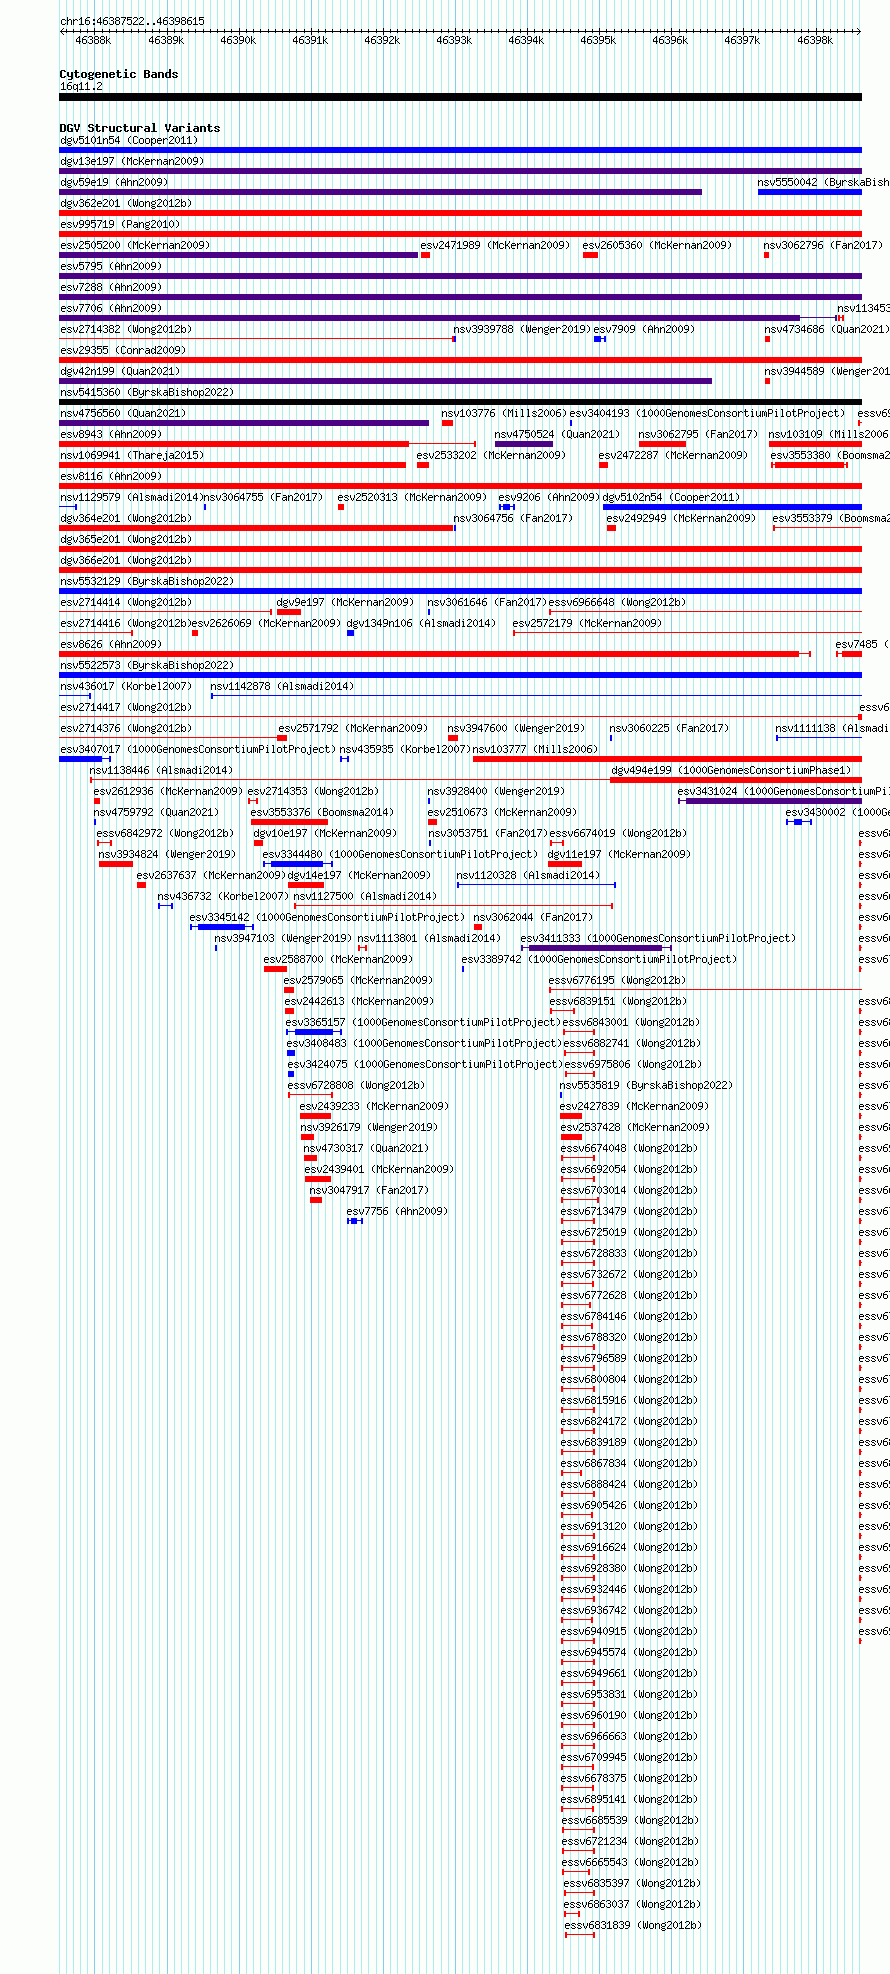Select esv8626 (Ahn2009) label

tap(111, 644)
